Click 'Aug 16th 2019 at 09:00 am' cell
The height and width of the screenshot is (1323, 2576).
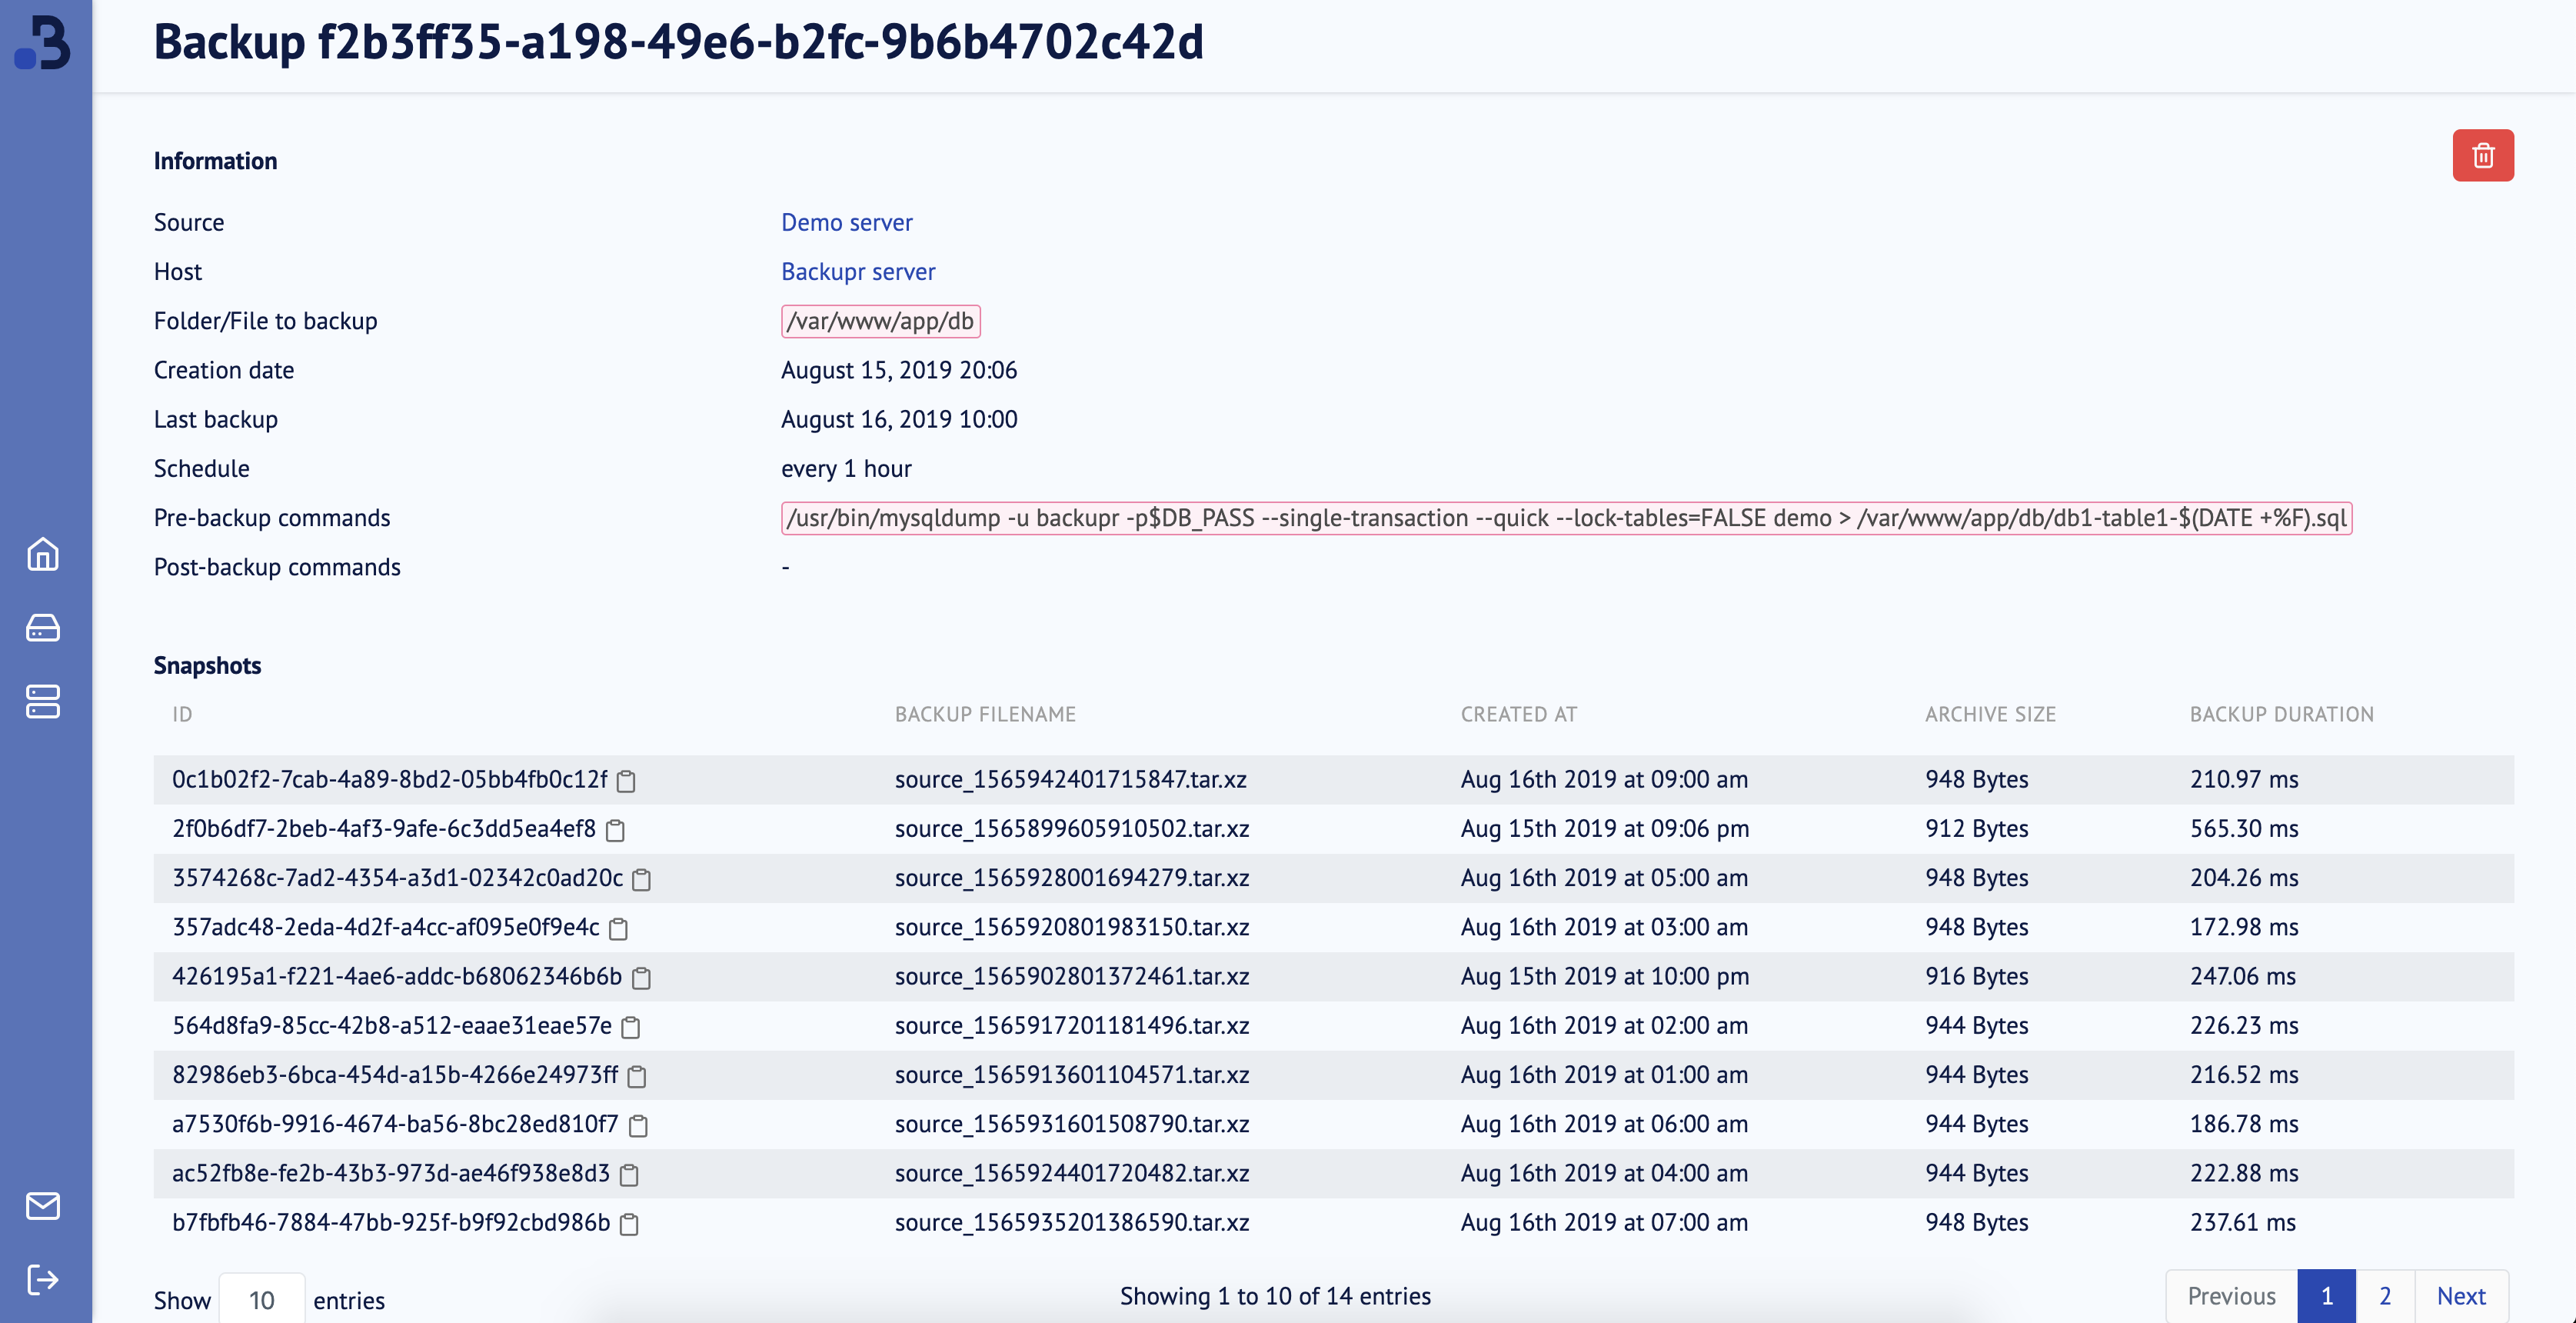click(1604, 779)
